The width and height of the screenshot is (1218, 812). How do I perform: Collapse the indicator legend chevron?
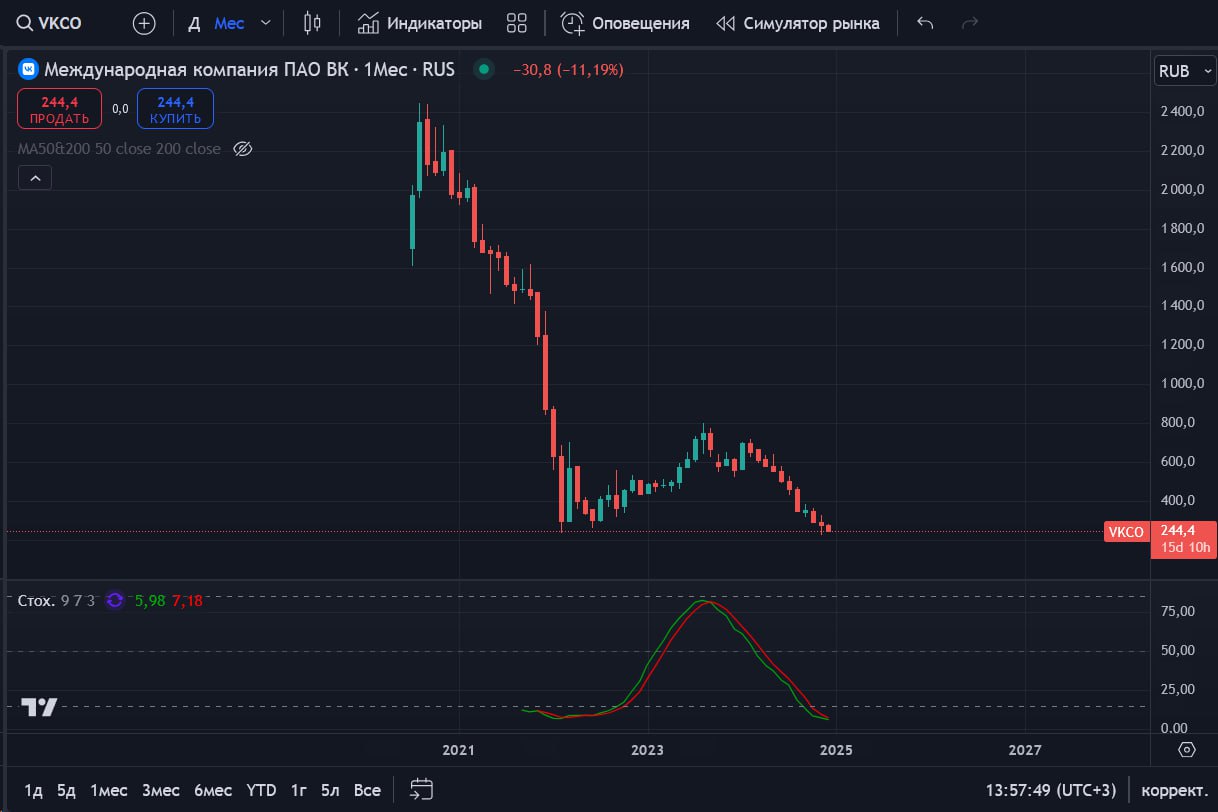(x=35, y=178)
